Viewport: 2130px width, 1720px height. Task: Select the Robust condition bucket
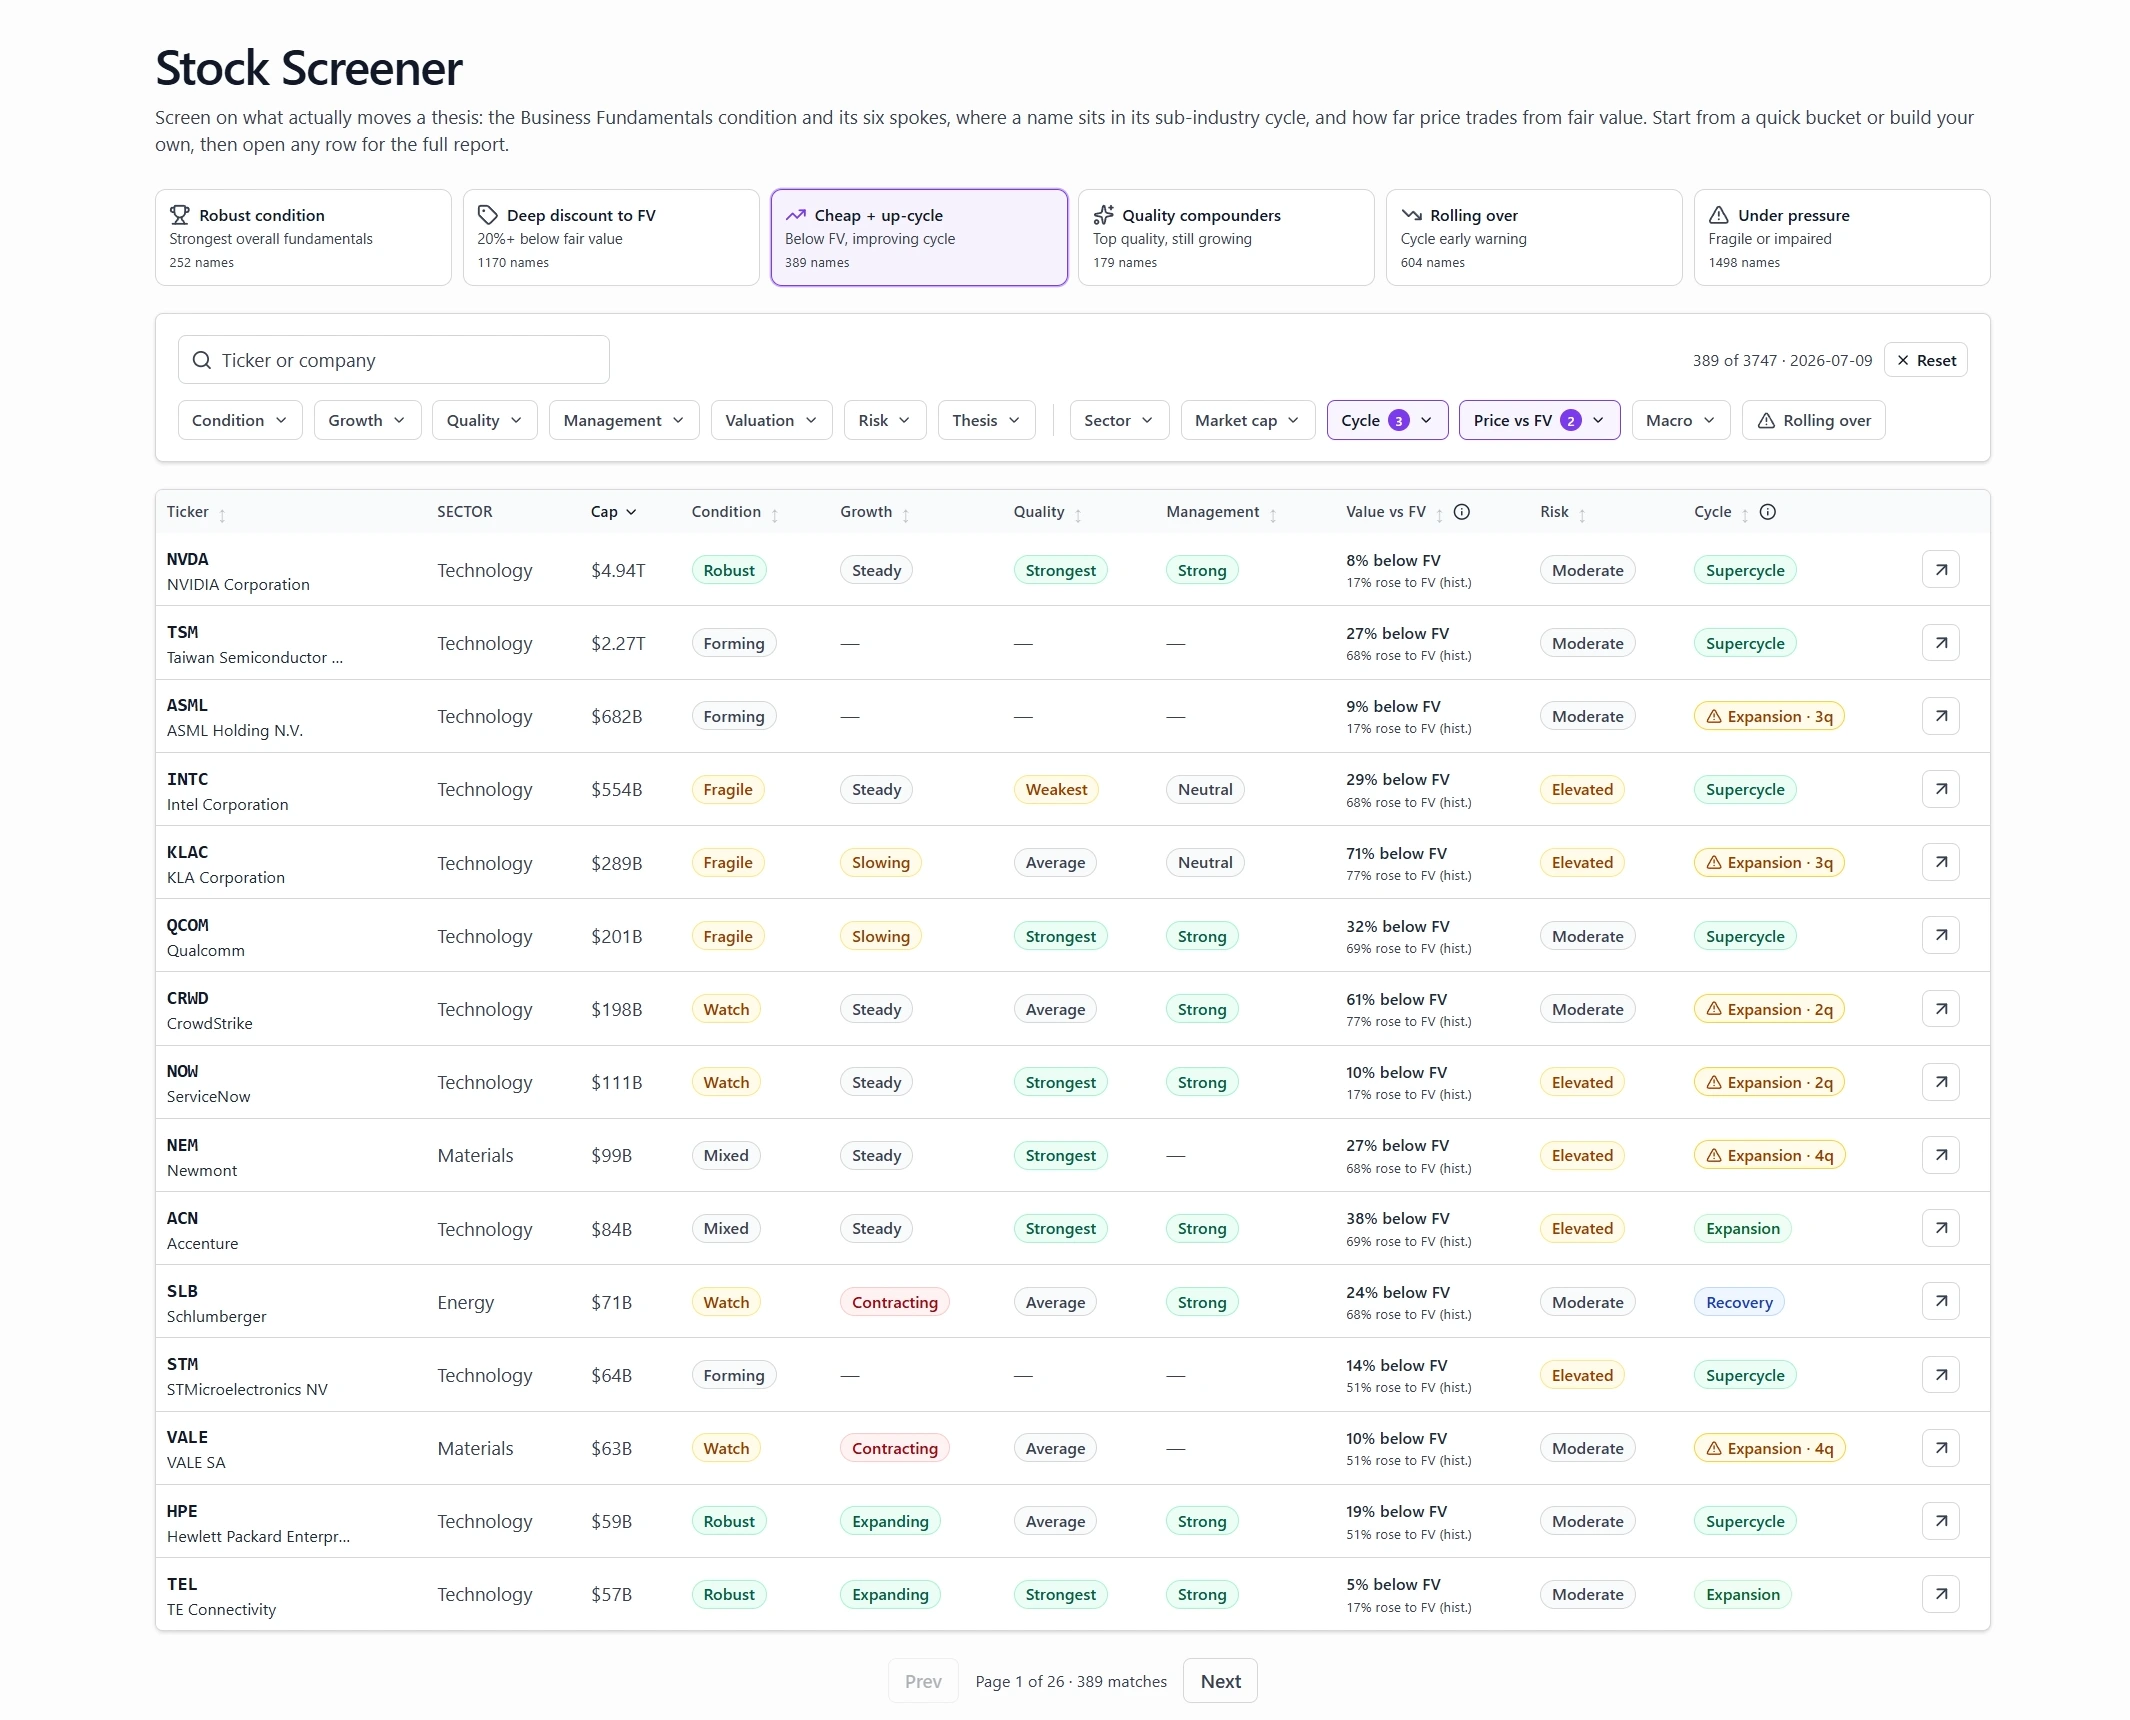coord(303,238)
